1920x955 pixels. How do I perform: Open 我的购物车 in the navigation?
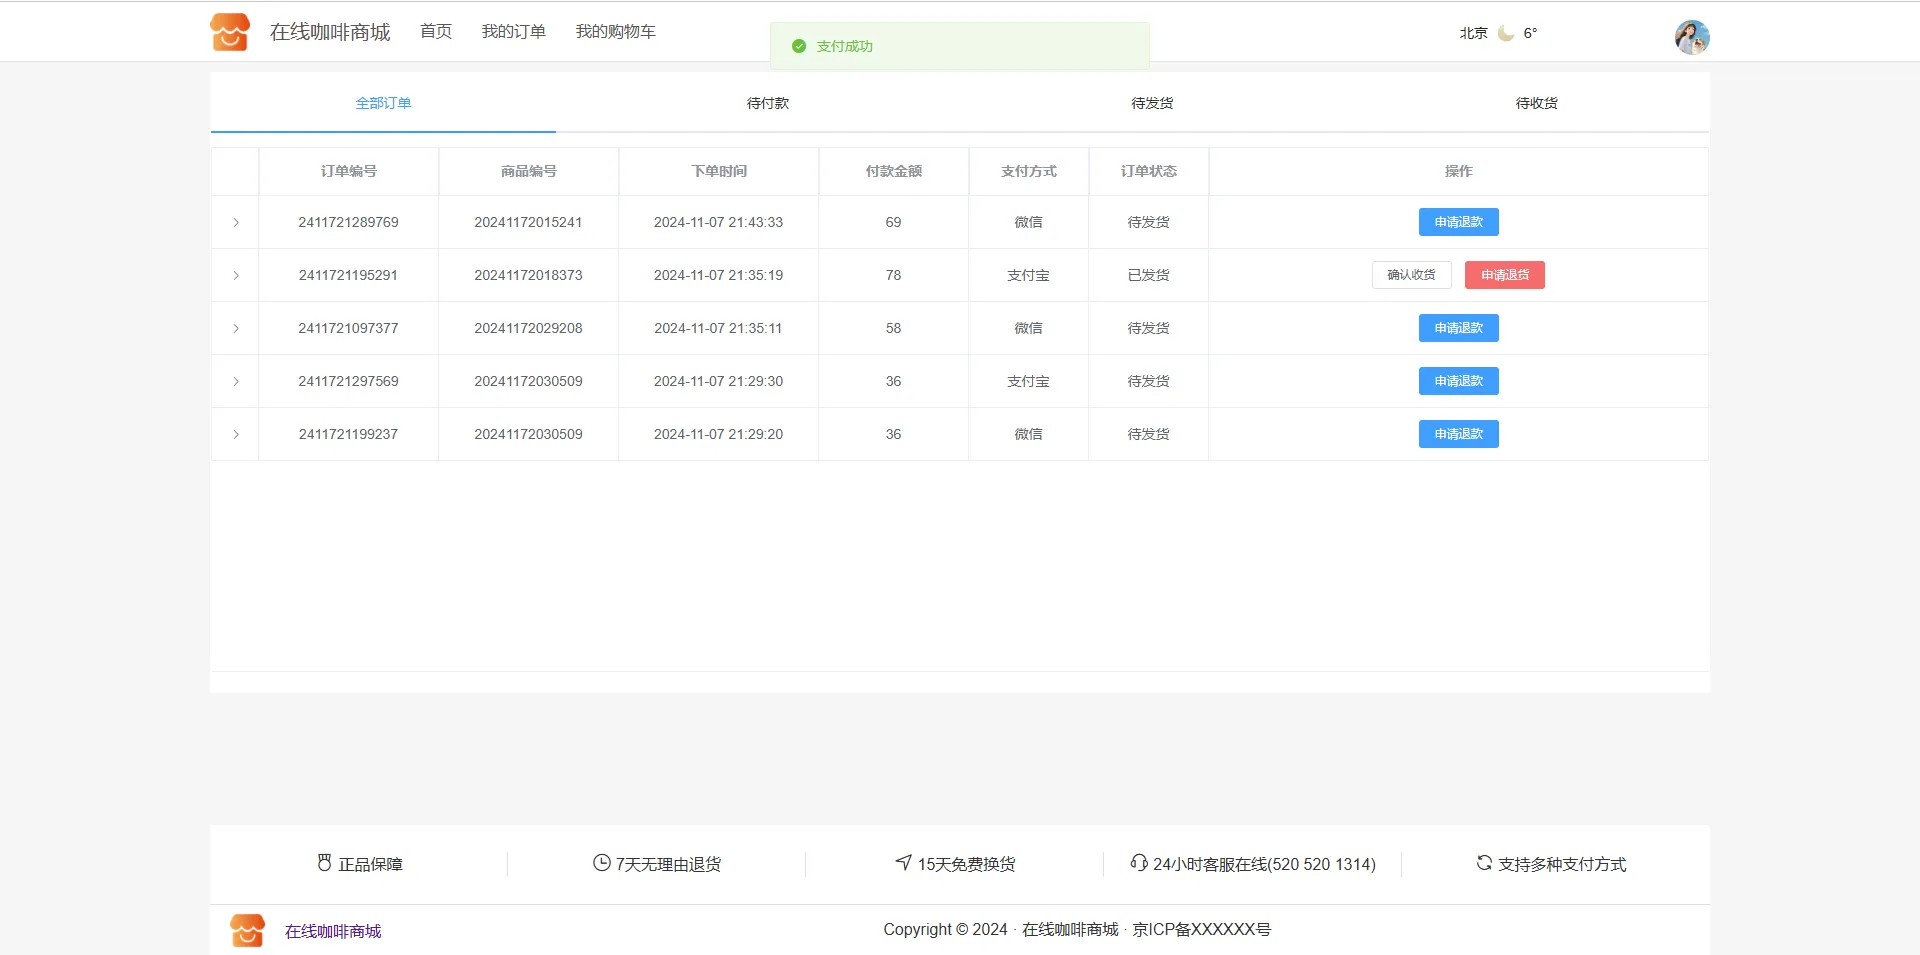click(615, 32)
